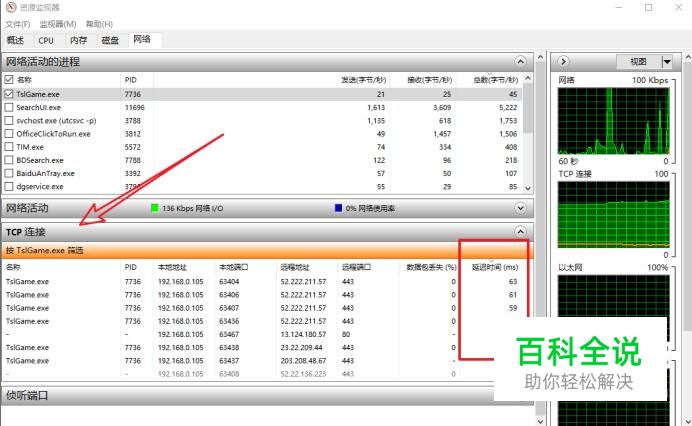The height and width of the screenshot is (426, 692).
Task: Check the BDSearch.exe checkbox
Action: pyautogui.click(x=8, y=160)
